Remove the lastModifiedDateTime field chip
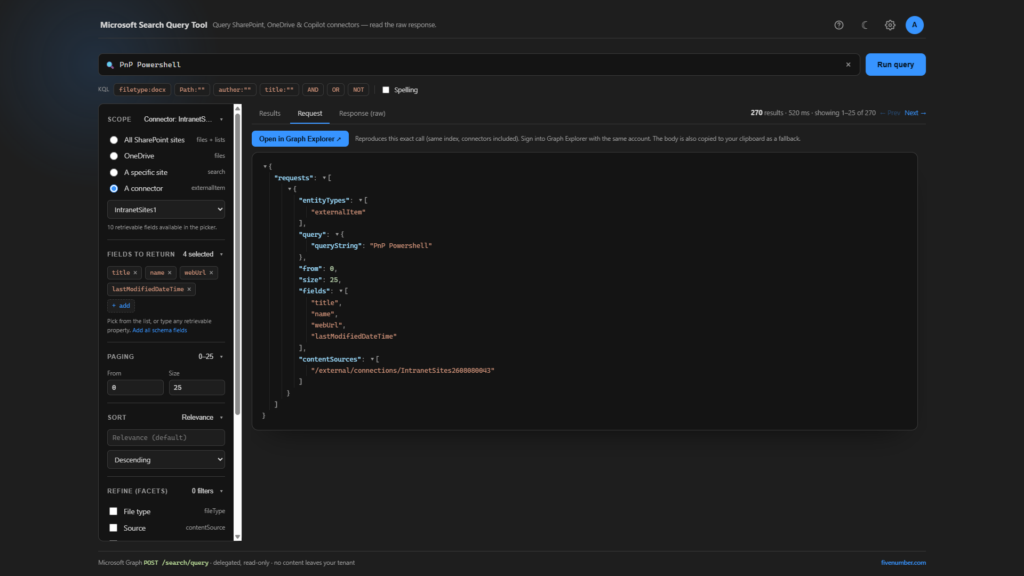This screenshot has width=1024, height=576. (x=189, y=289)
